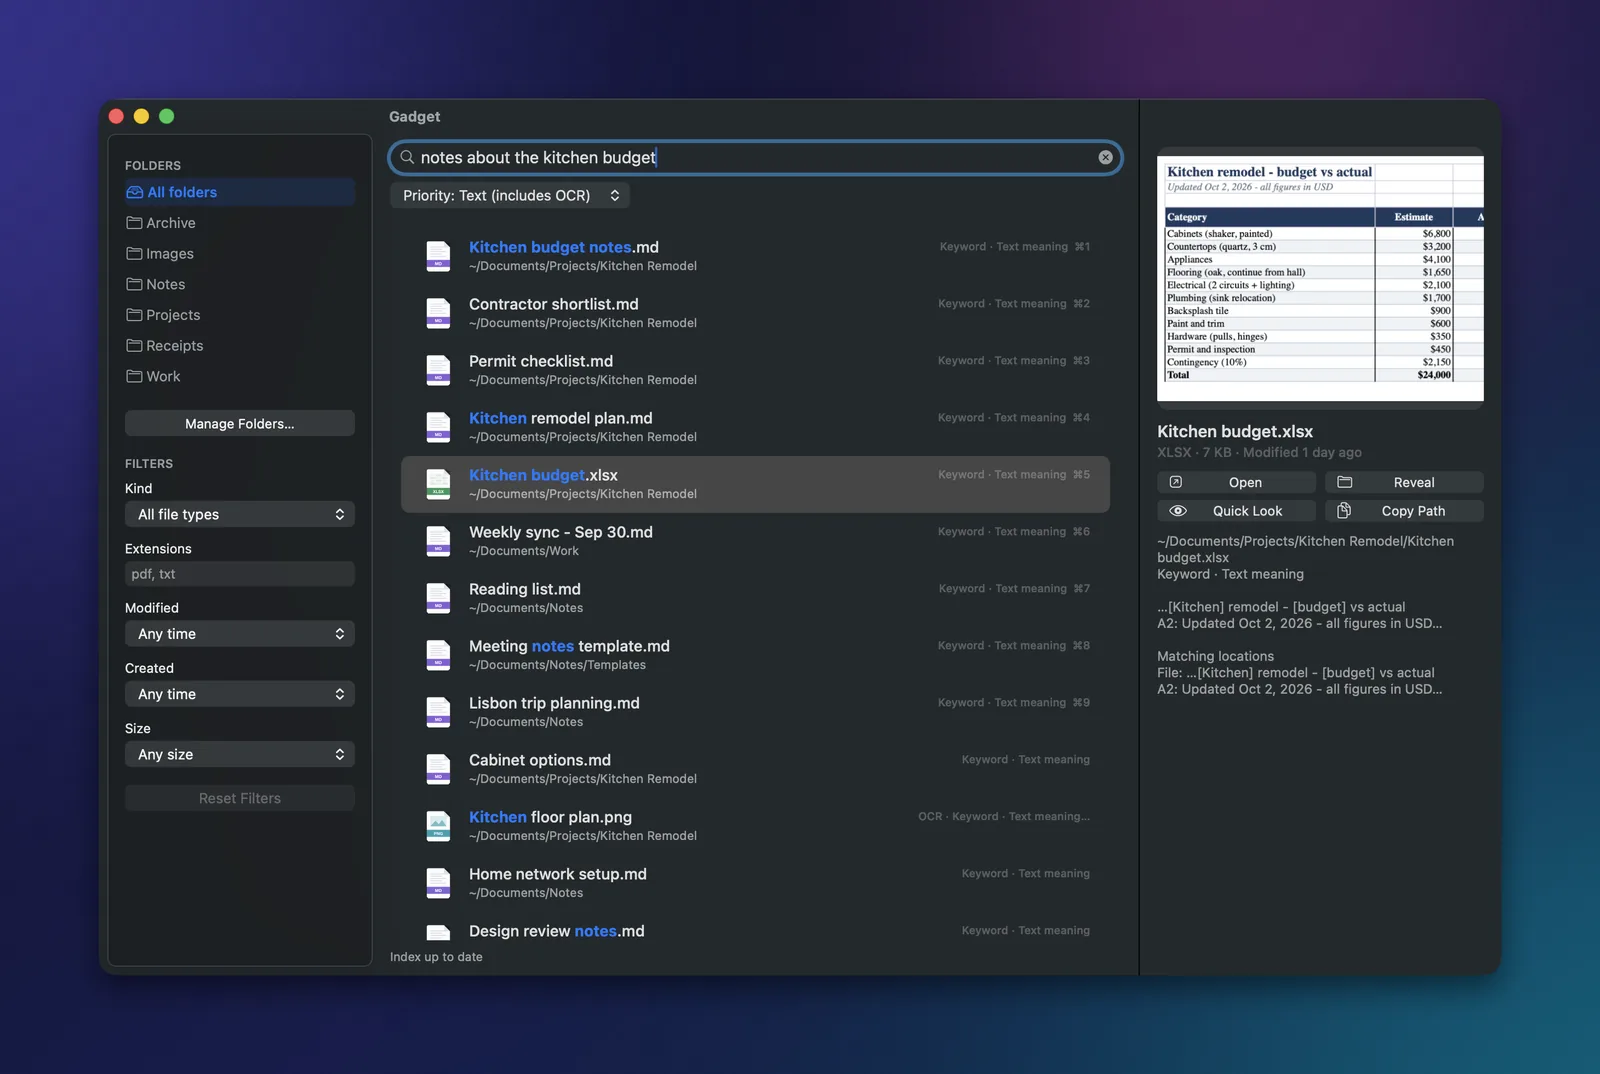Viewport: 1600px width, 1074px height.
Task: Click file icon of Permit checklist.md
Action: point(438,370)
